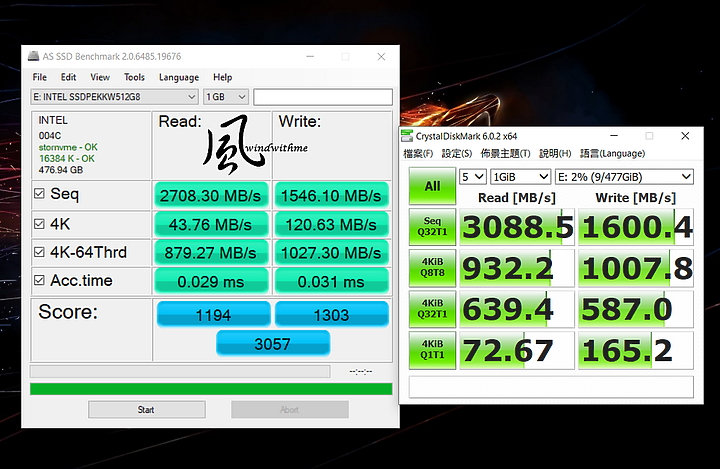Image resolution: width=720 pixels, height=469 pixels.
Task: Open the File menu in AS SSD
Action: coord(39,77)
